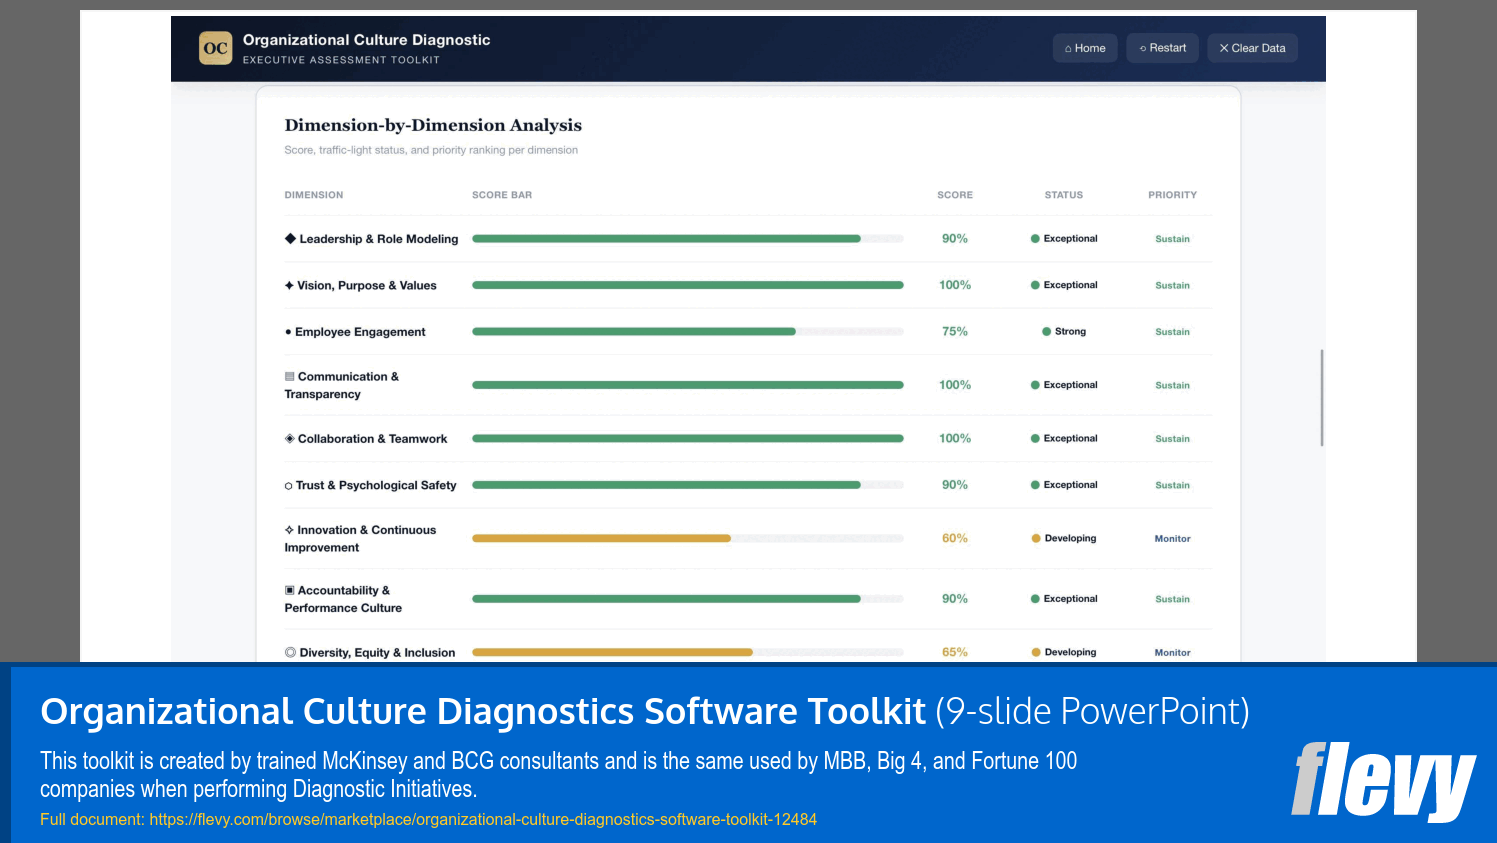Image resolution: width=1497 pixels, height=843 pixels.
Task: Click the Employee Engagement label
Action: (x=360, y=332)
